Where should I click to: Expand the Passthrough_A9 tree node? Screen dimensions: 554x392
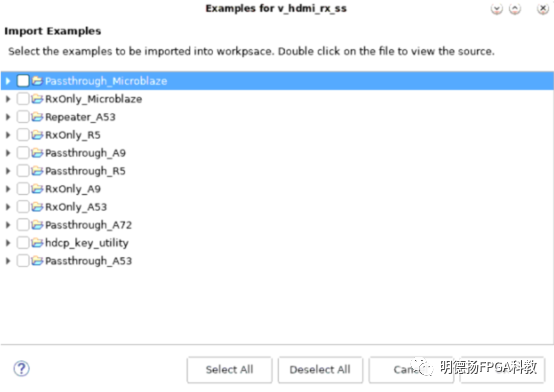(8, 153)
